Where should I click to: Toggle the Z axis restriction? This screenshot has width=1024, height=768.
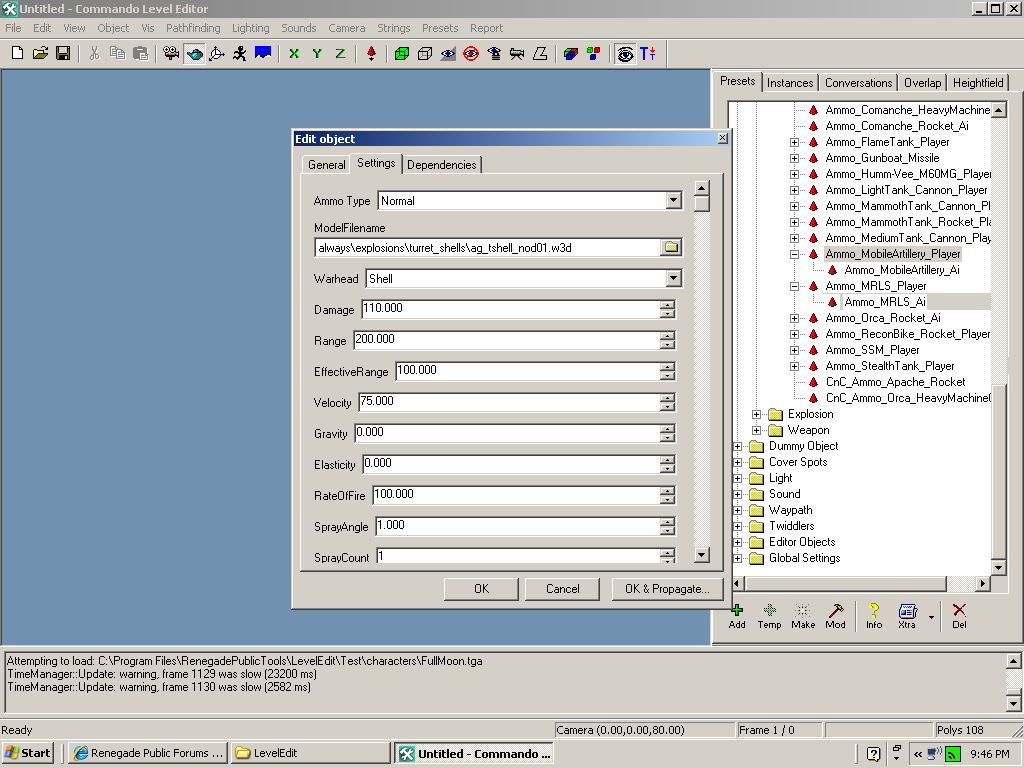pyautogui.click(x=340, y=53)
